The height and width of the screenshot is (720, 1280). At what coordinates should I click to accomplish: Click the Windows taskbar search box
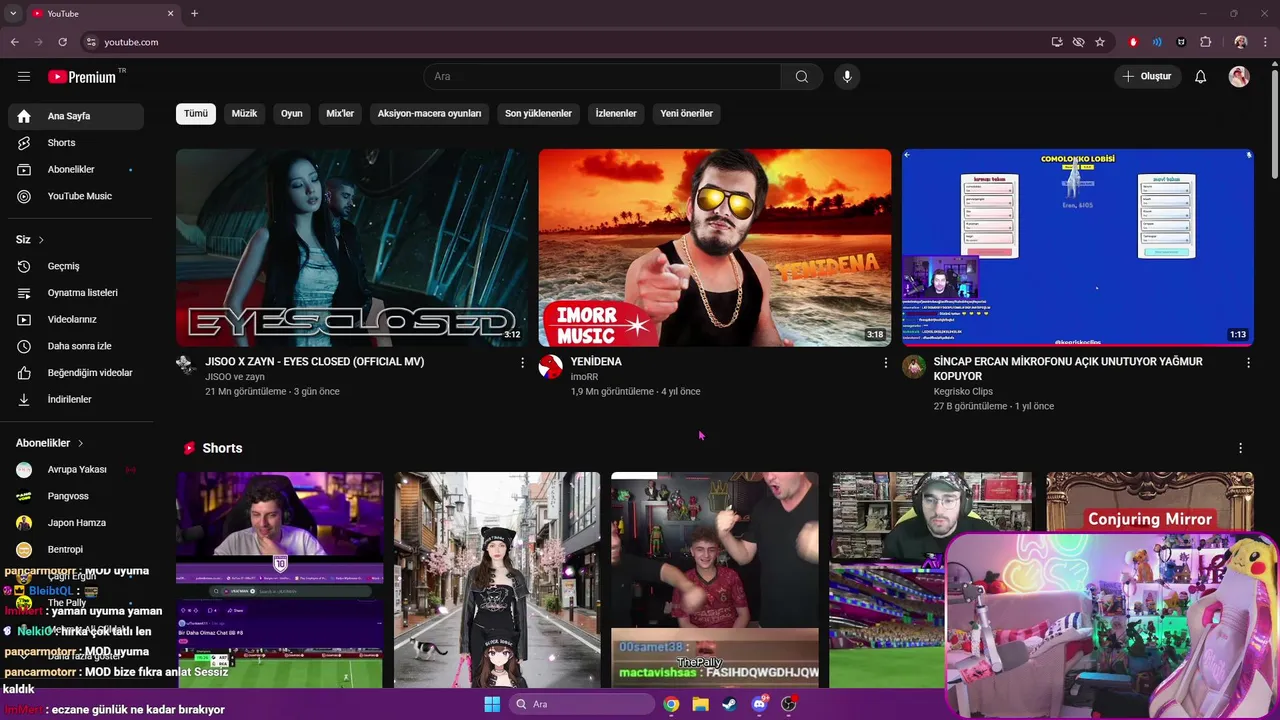tap(582, 704)
